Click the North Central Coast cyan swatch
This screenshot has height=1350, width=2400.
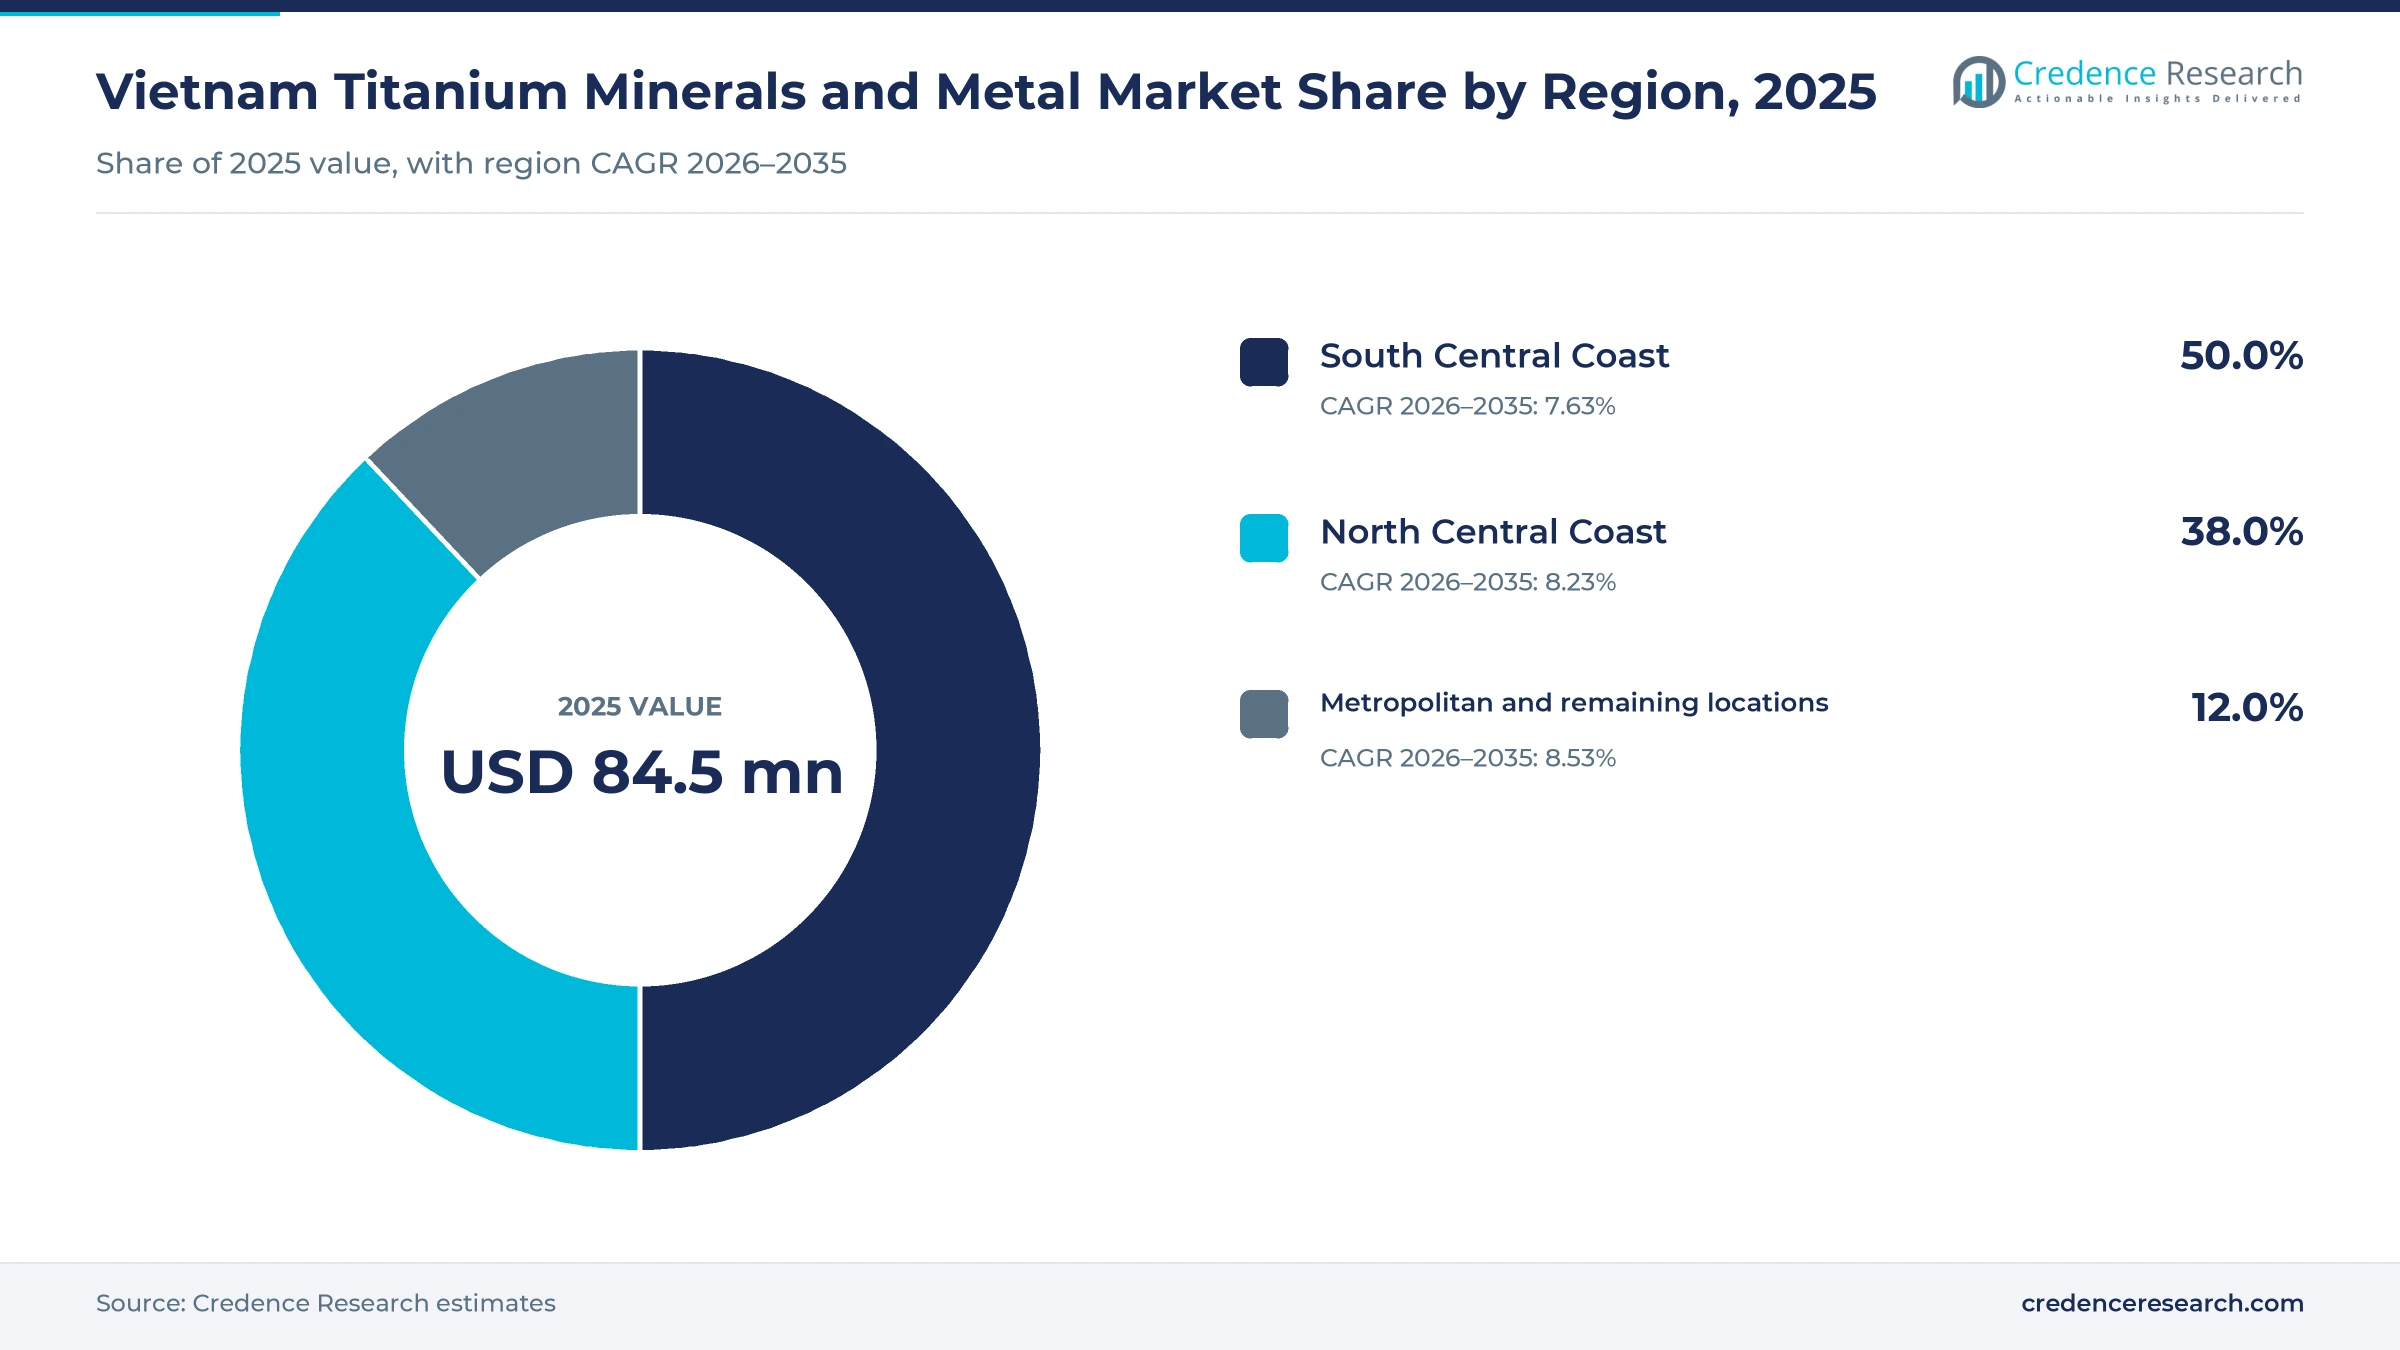point(1264,538)
